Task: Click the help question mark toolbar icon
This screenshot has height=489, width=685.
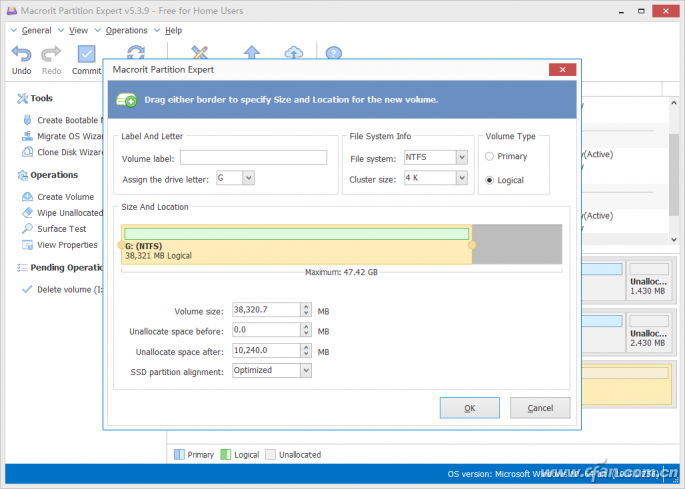Action: pos(333,53)
